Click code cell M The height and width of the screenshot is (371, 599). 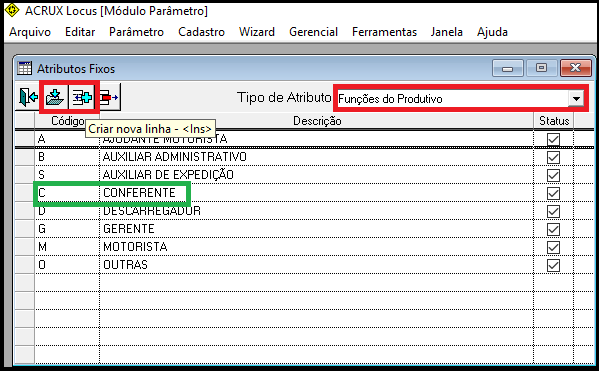[x=67, y=246]
